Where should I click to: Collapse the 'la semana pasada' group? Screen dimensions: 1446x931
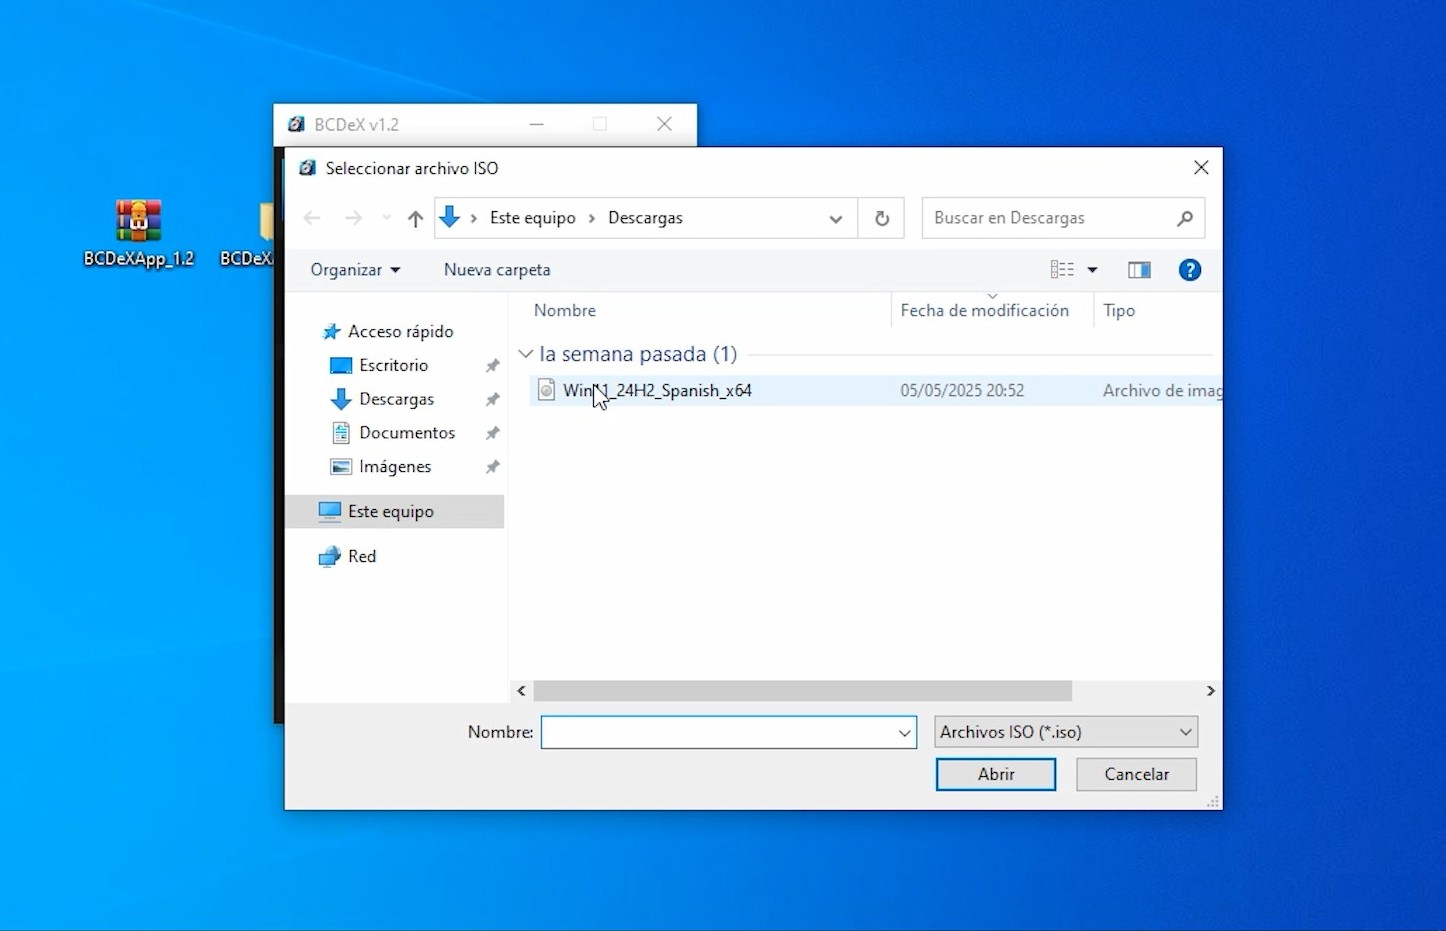[x=526, y=354]
